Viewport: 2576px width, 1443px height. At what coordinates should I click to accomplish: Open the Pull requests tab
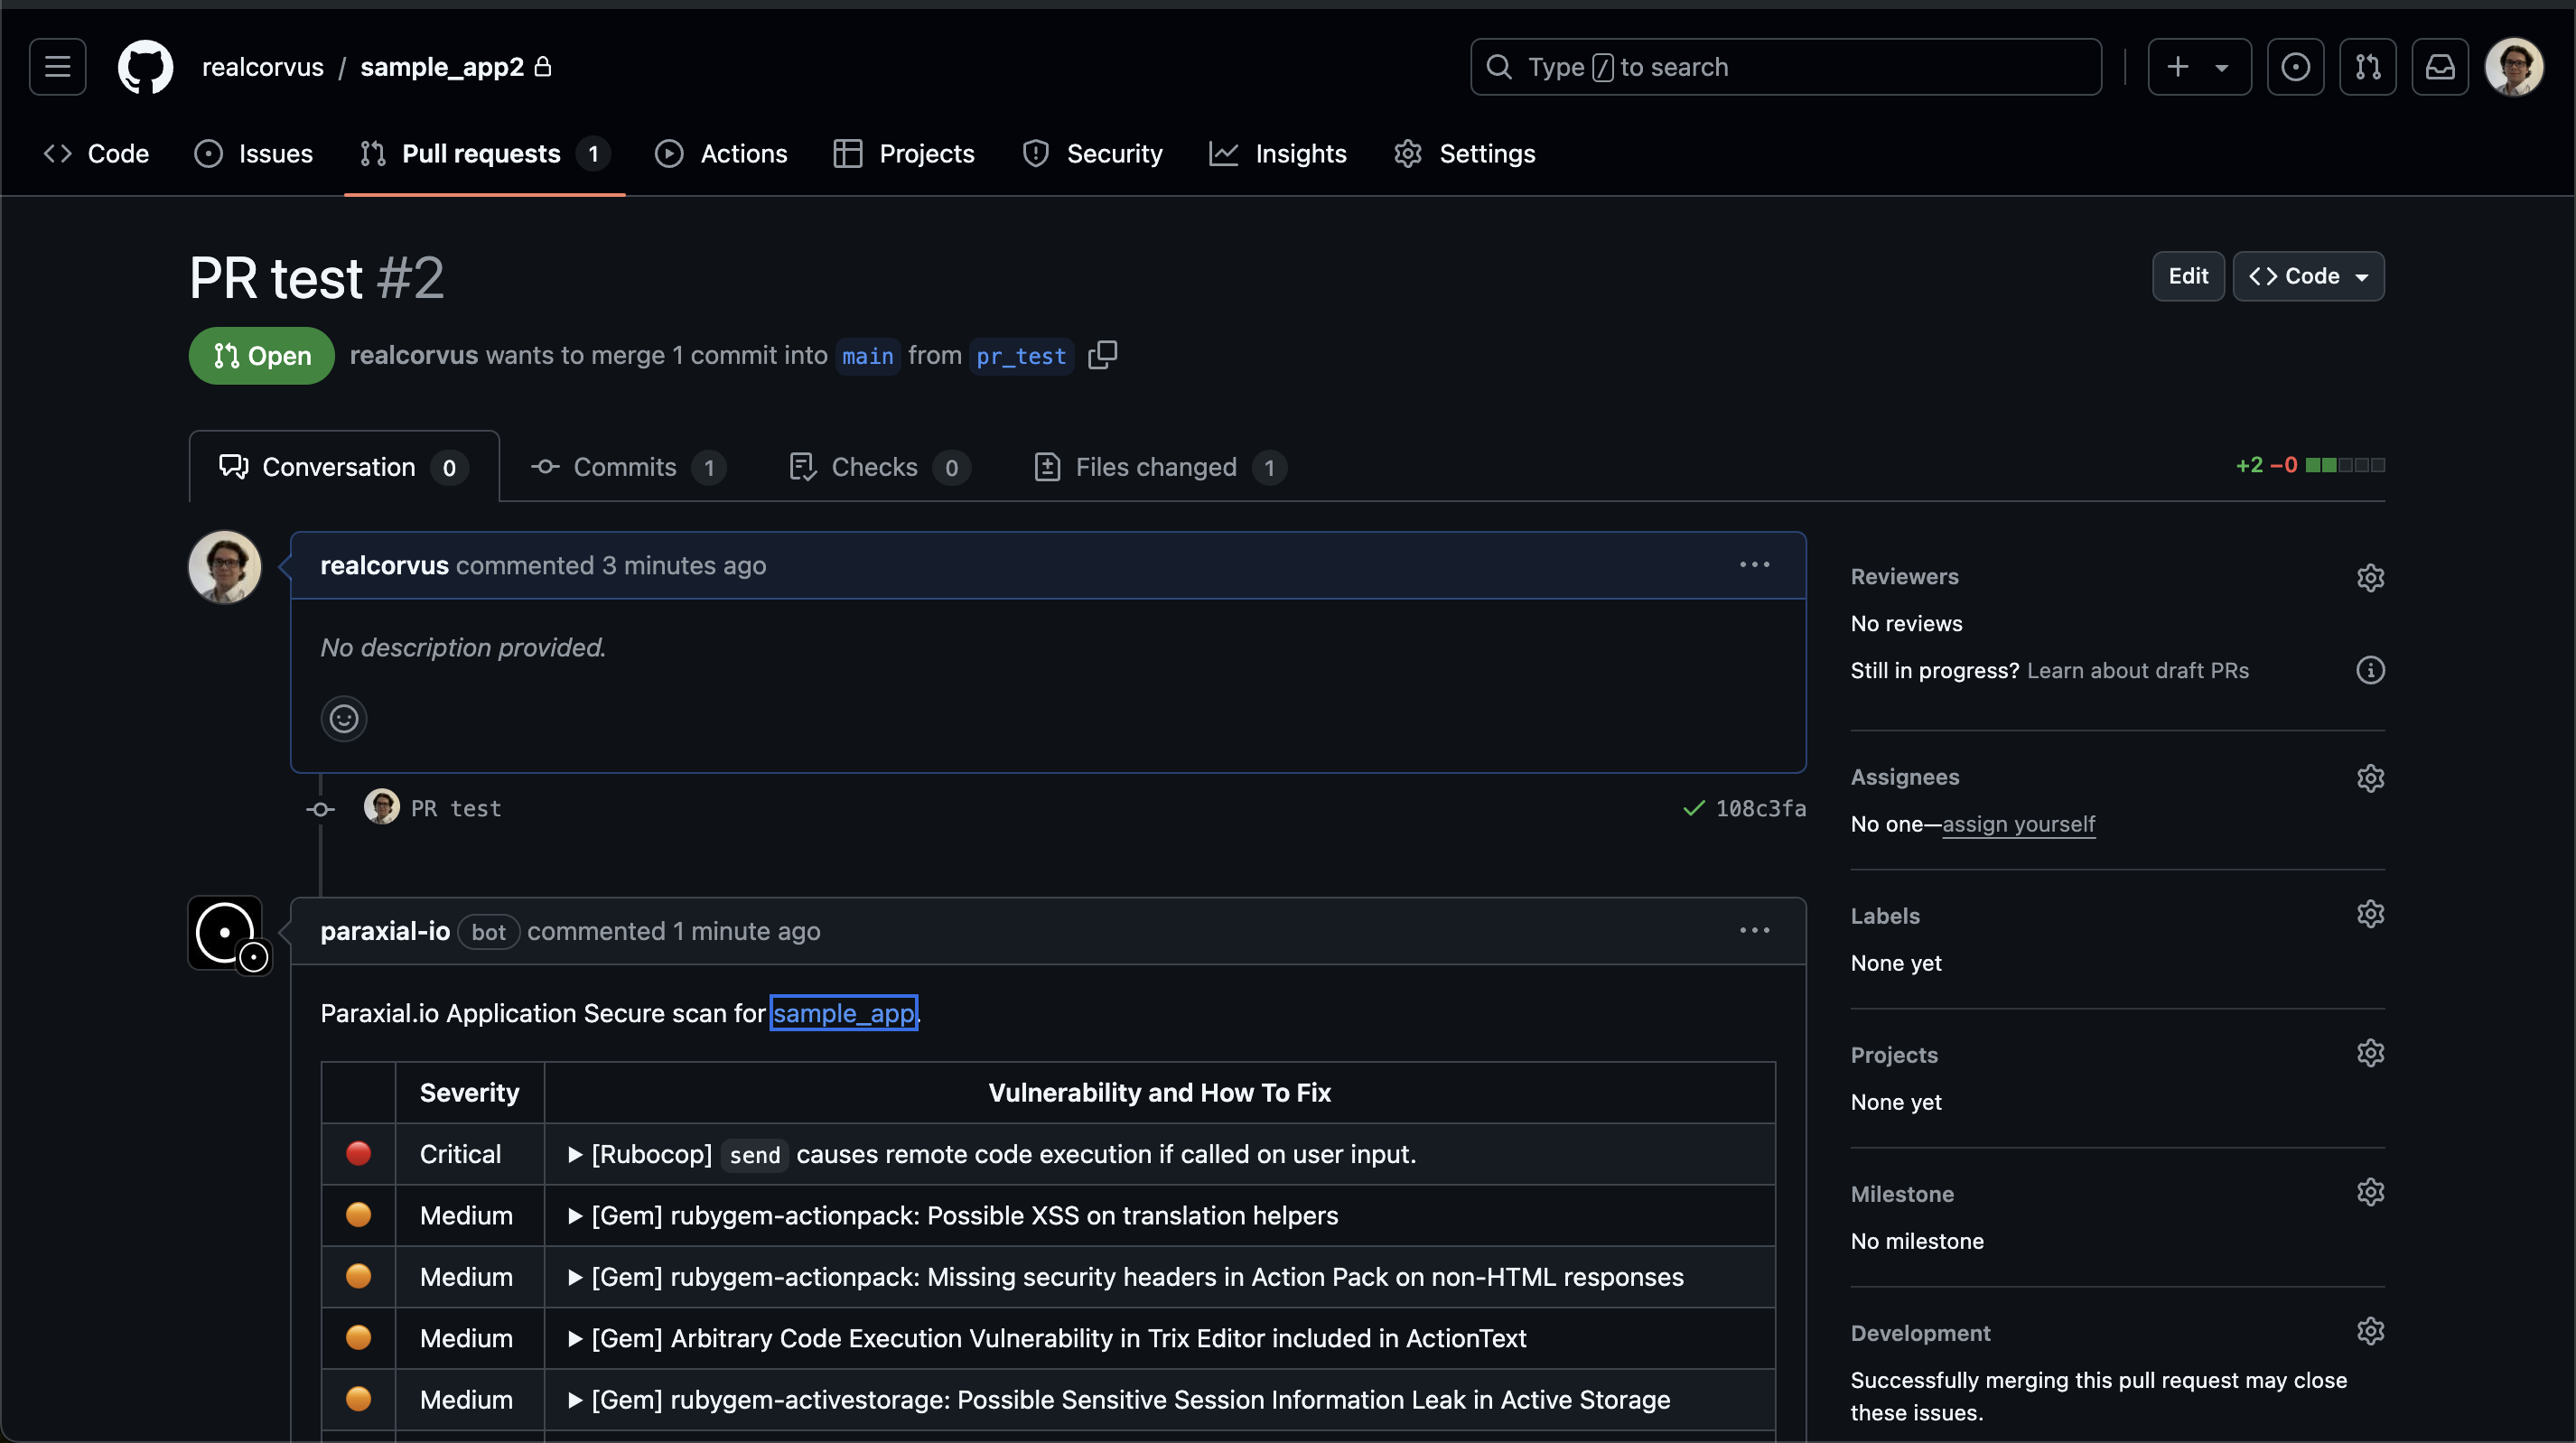tap(485, 154)
